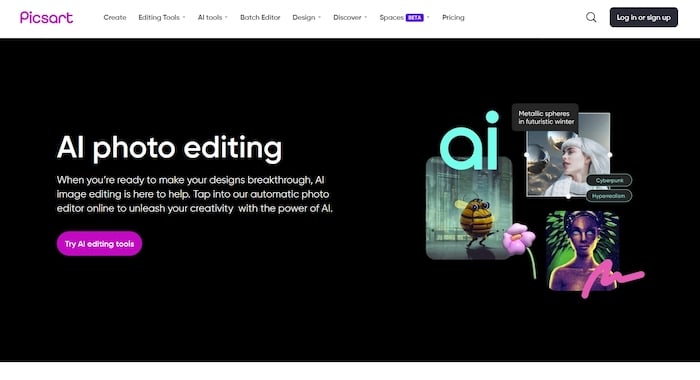
Task: Open the Discover menu
Action: pos(347,17)
